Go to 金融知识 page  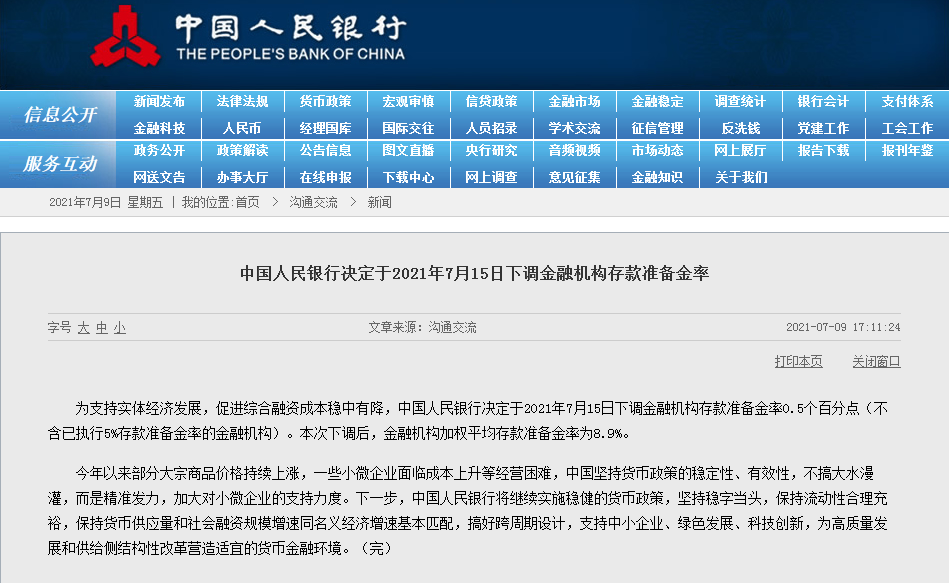click(x=657, y=177)
